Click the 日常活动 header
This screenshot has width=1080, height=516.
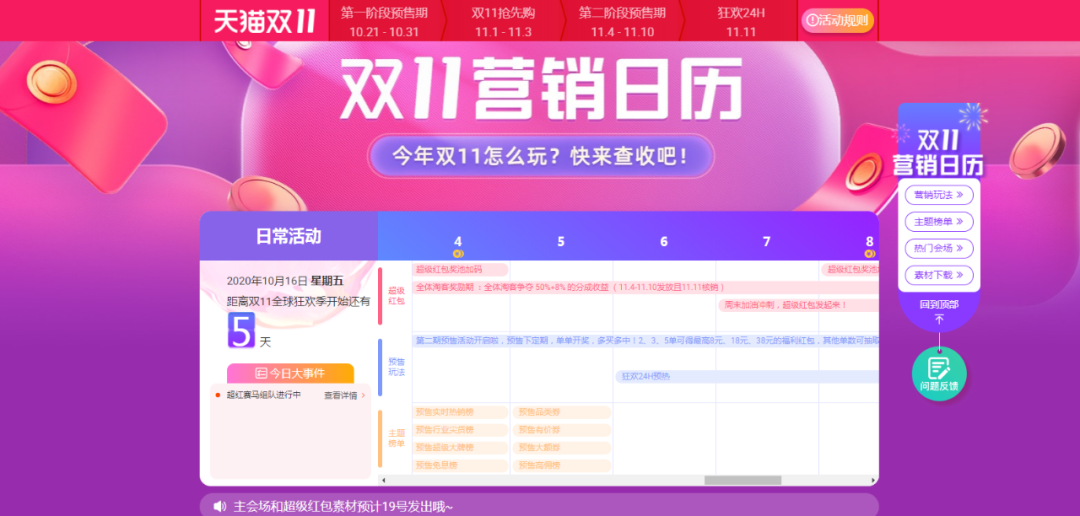click(x=289, y=236)
